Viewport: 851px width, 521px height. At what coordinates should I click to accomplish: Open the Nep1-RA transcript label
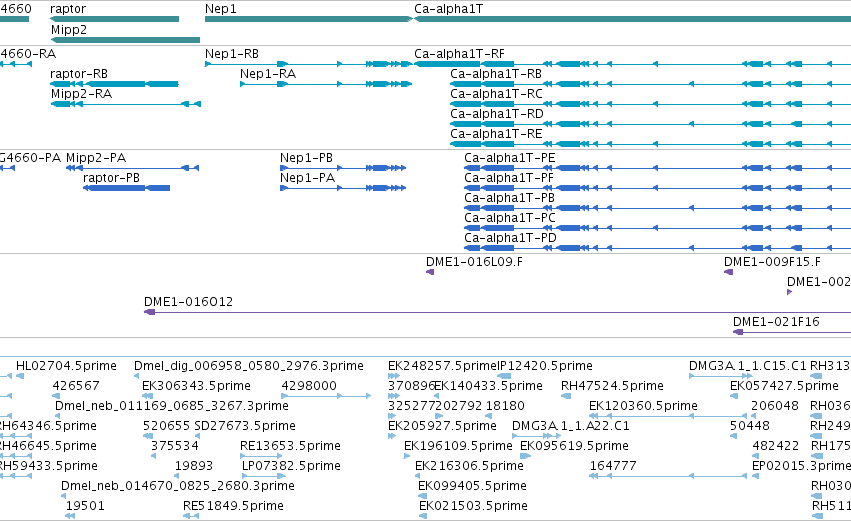pyautogui.click(x=268, y=74)
